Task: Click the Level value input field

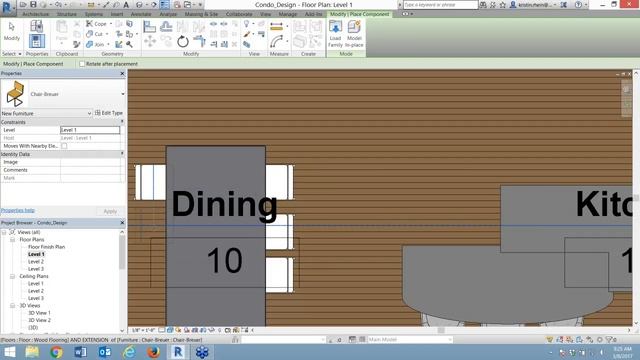Action: 90,130
